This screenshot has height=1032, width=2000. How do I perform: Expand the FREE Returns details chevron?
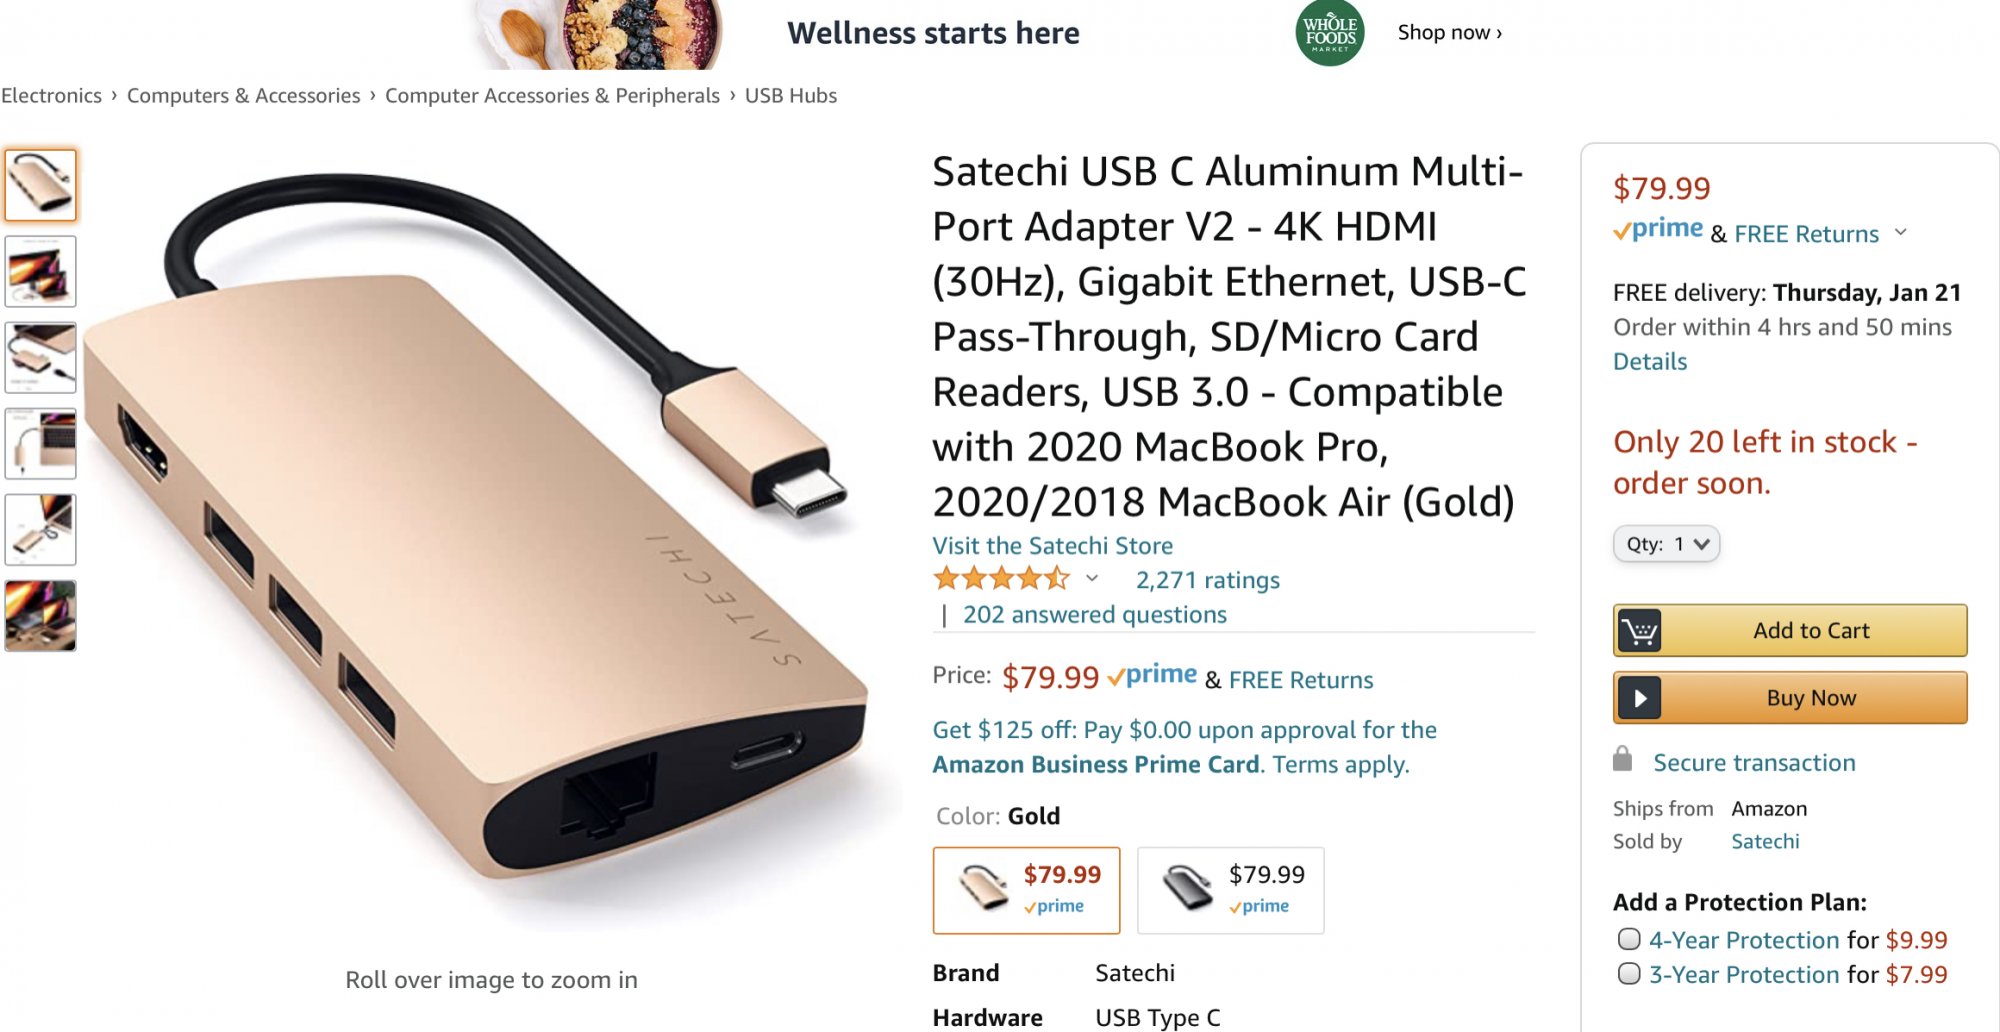(x=1901, y=233)
